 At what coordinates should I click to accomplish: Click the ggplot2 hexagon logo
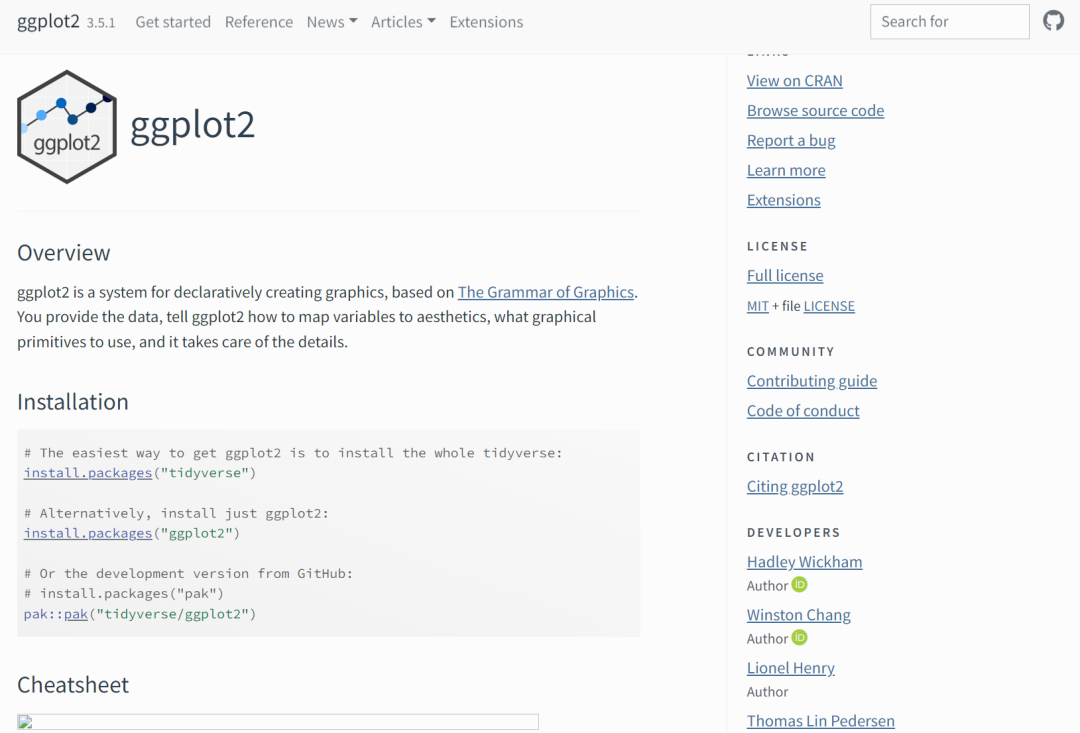[x=67, y=127]
